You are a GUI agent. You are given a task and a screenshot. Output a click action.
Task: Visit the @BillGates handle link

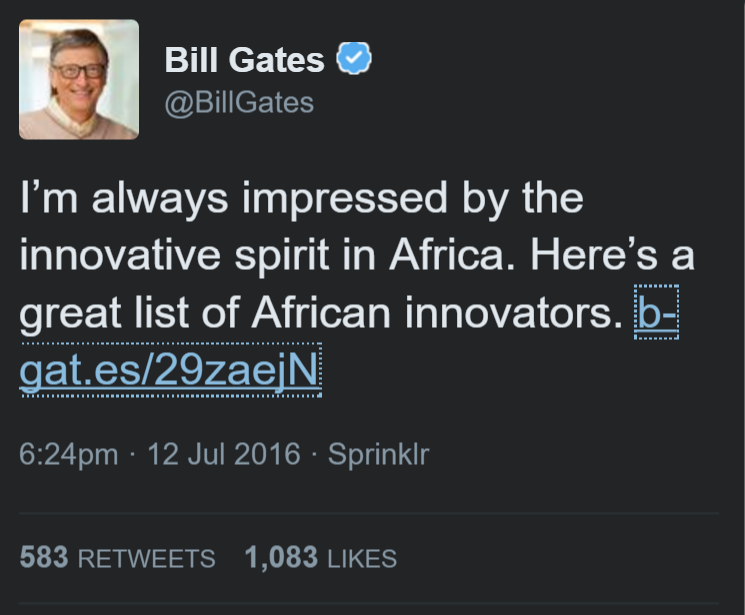point(239,103)
